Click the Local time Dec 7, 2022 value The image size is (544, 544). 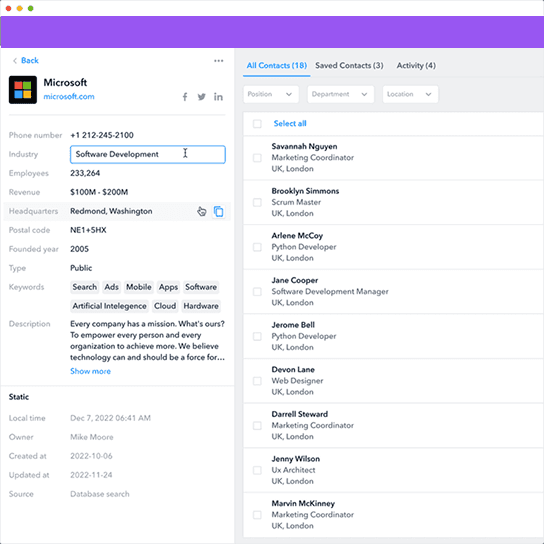coord(110,418)
